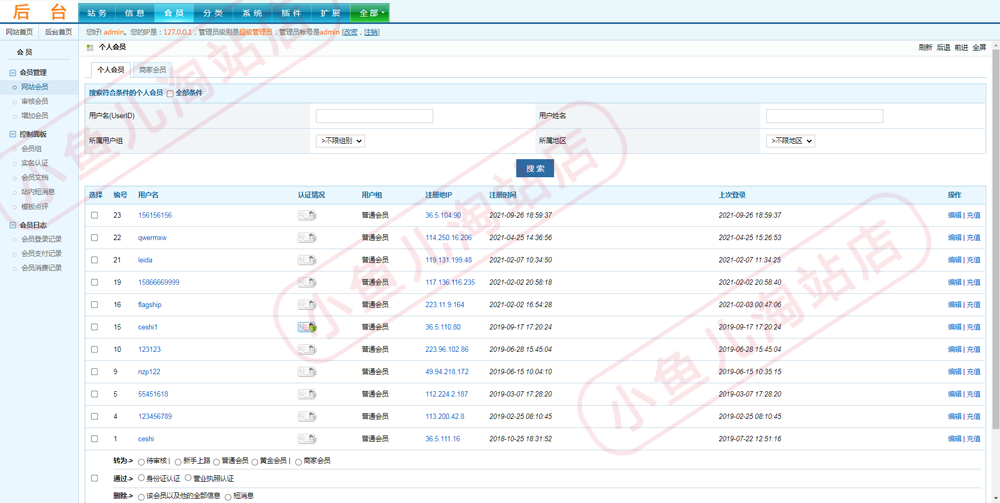Select checkbox for user 156156156
Image resolution: width=1000 pixels, height=503 pixels.
94,215
